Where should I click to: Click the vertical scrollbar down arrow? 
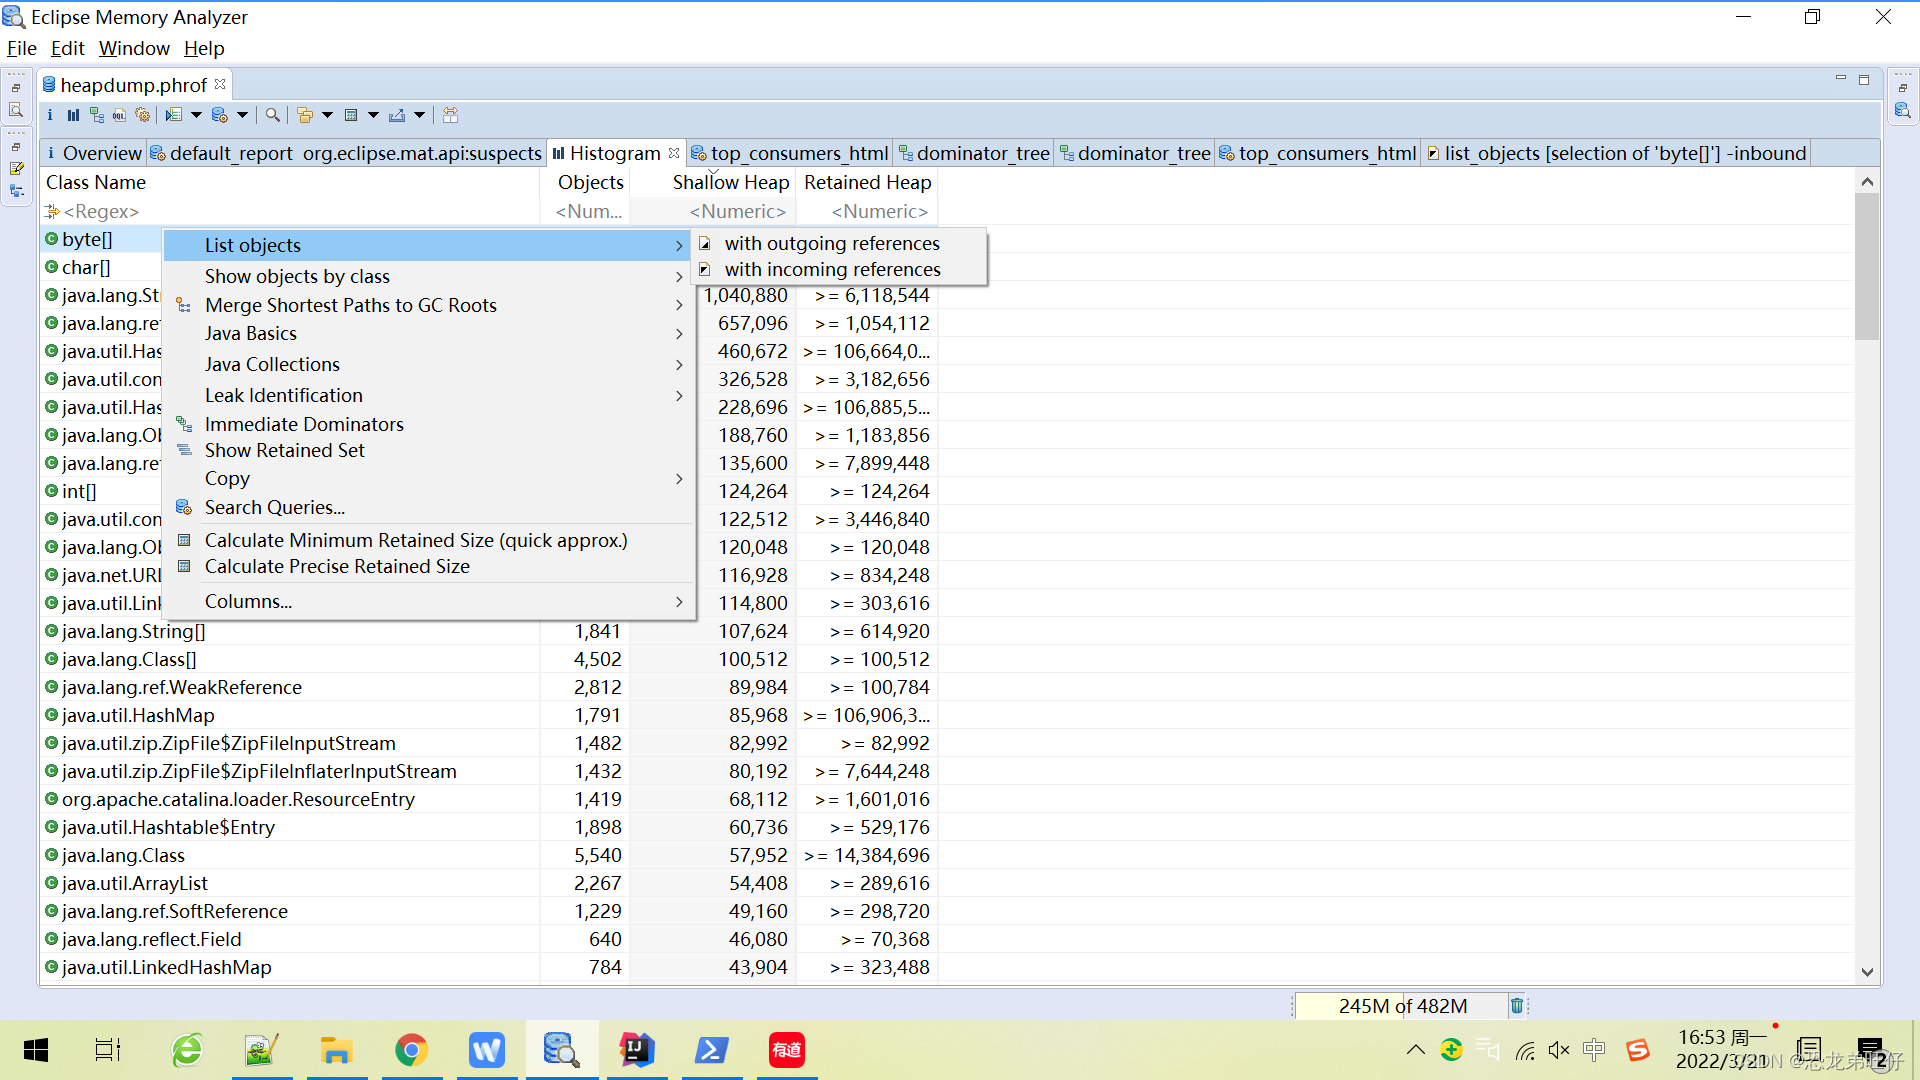pyautogui.click(x=1866, y=972)
